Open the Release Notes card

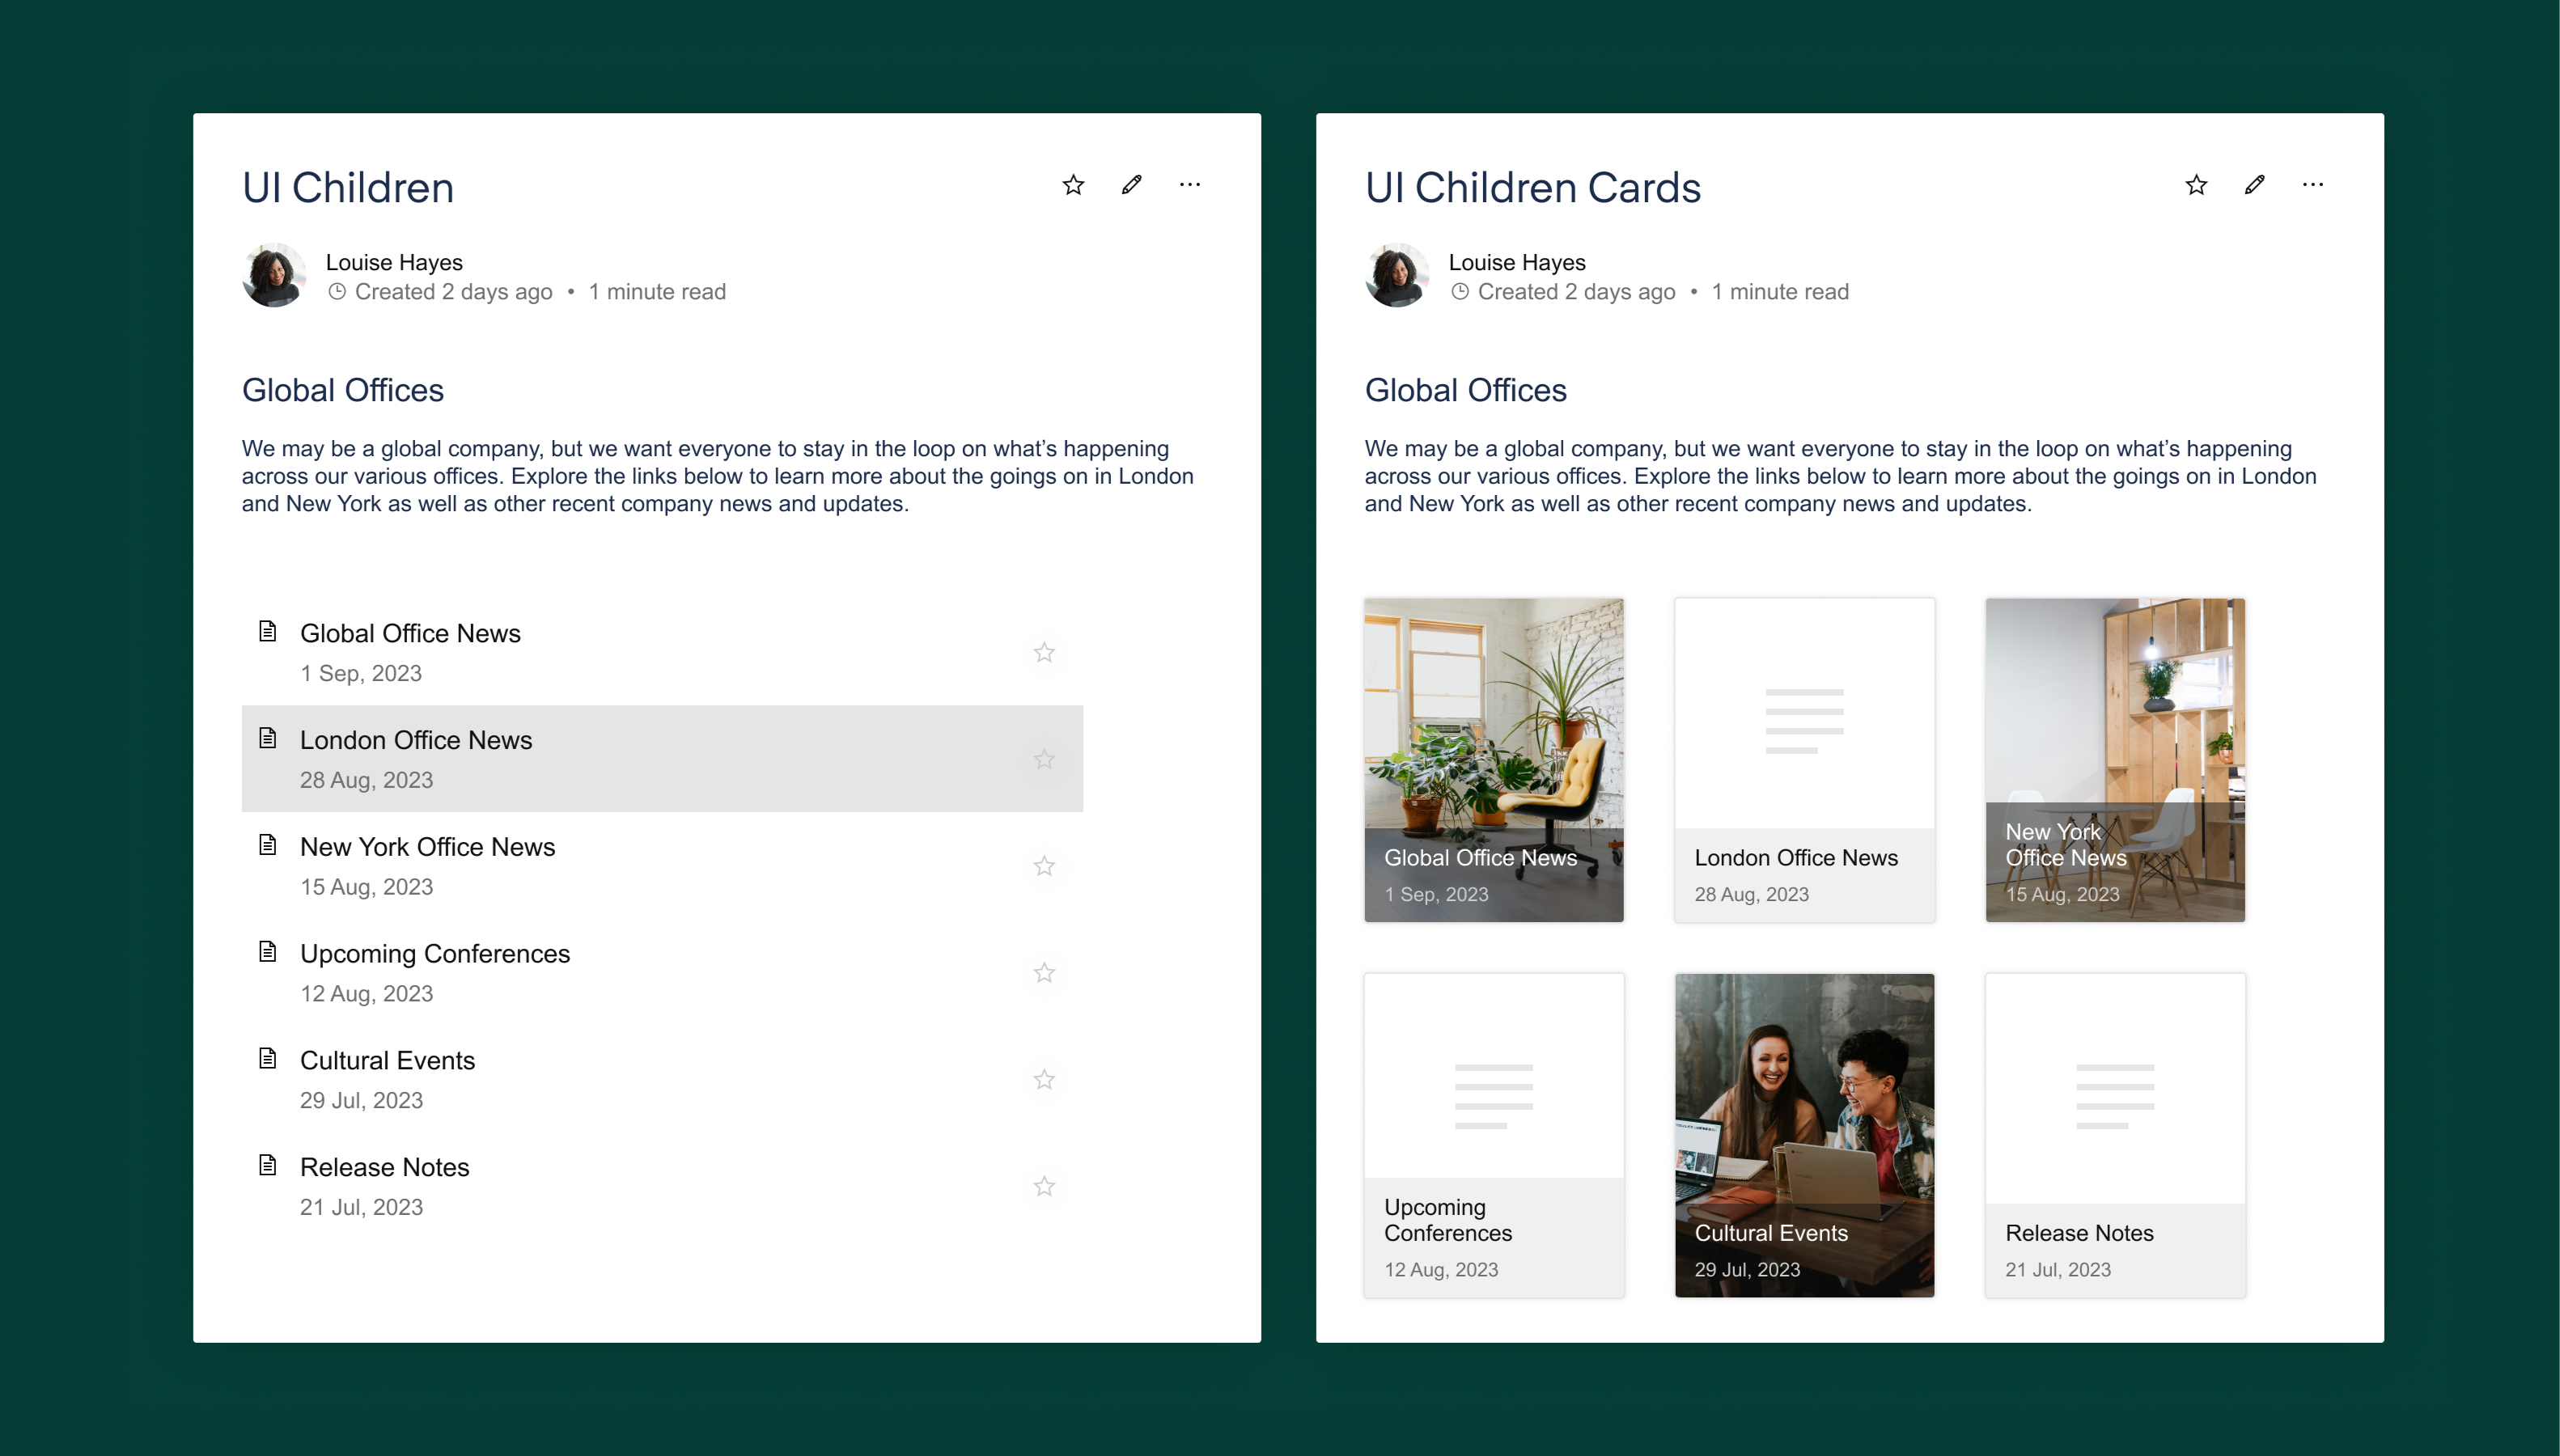click(2114, 1135)
